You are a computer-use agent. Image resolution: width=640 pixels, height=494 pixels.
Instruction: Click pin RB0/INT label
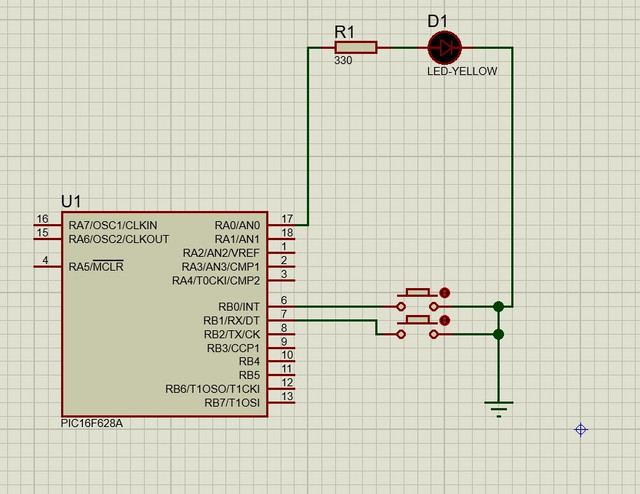[x=239, y=307]
